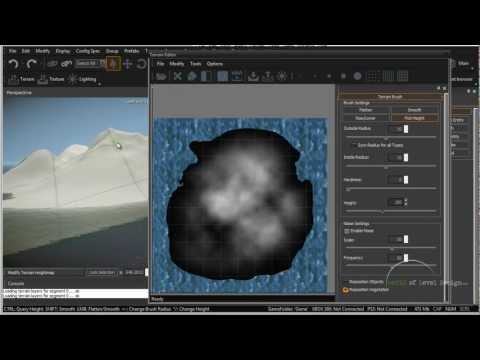The height and width of the screenshot is (360, 480).
Task: Open the Group menu
Action: coord(112,51)
